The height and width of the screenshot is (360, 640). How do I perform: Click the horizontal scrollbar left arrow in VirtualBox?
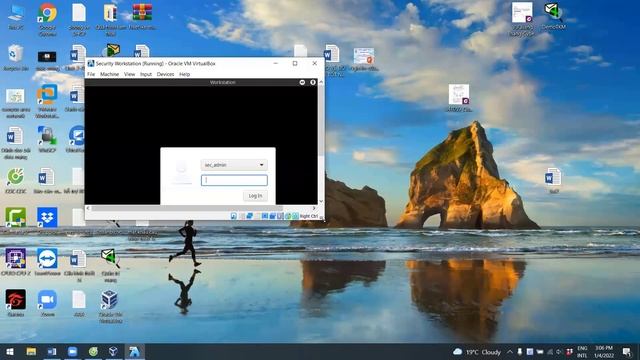coord(88,208)
